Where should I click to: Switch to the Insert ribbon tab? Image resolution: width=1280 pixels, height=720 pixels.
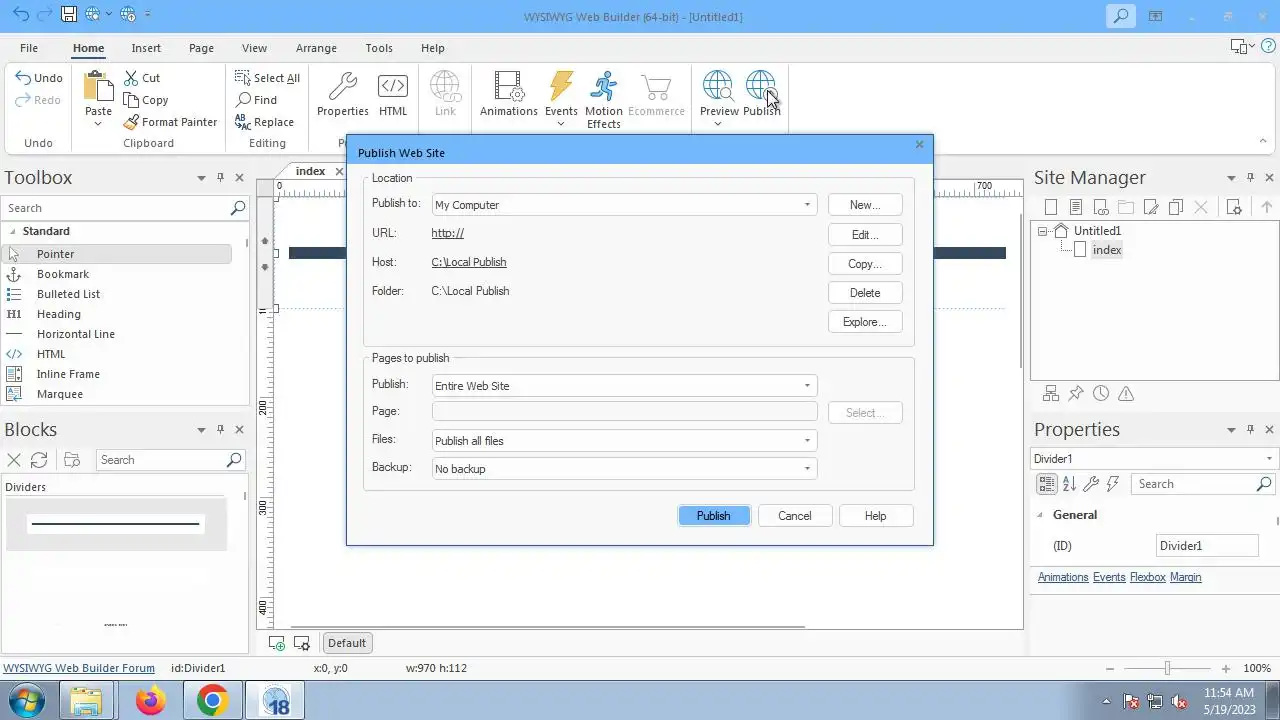click(x=146, y=48)
